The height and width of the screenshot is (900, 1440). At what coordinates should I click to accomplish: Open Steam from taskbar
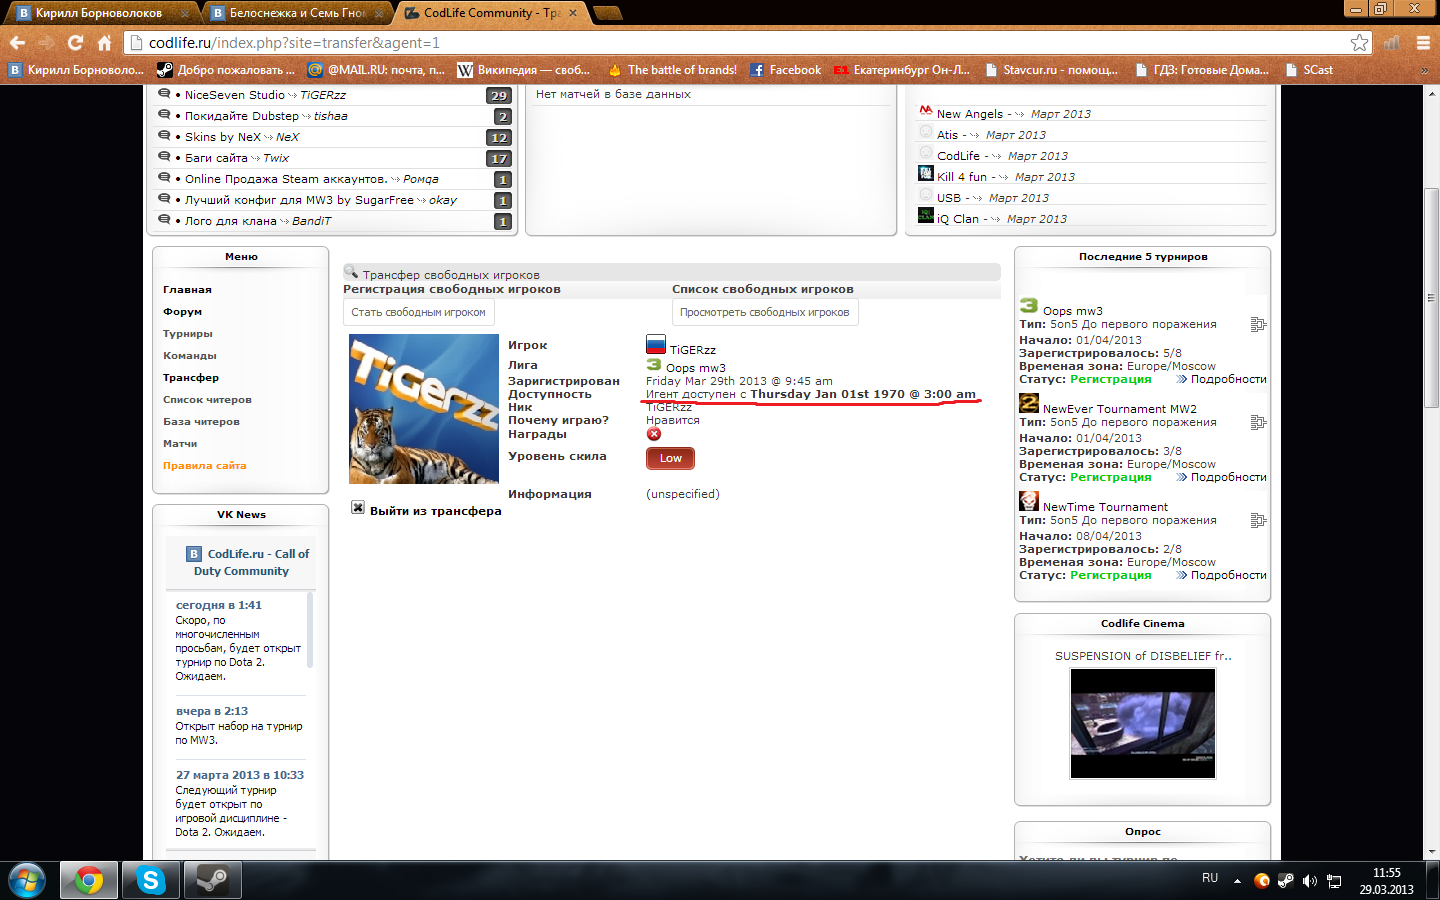(212, 880)
